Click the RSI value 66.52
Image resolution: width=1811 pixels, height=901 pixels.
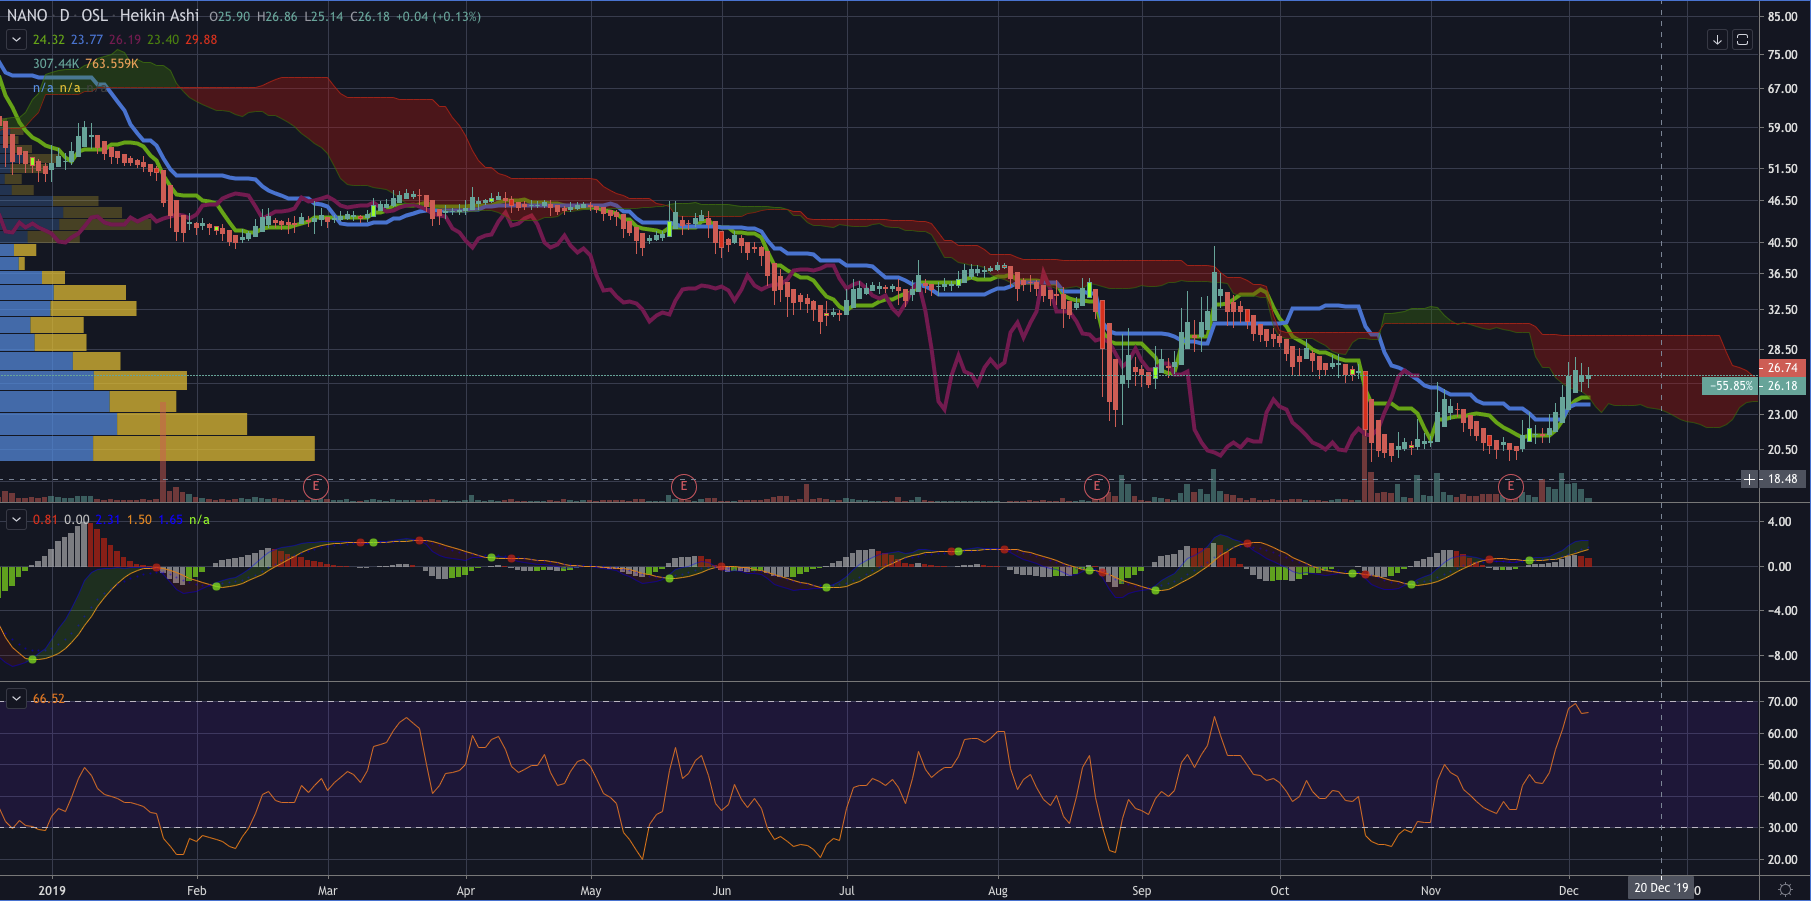click(x=48, y=699)
